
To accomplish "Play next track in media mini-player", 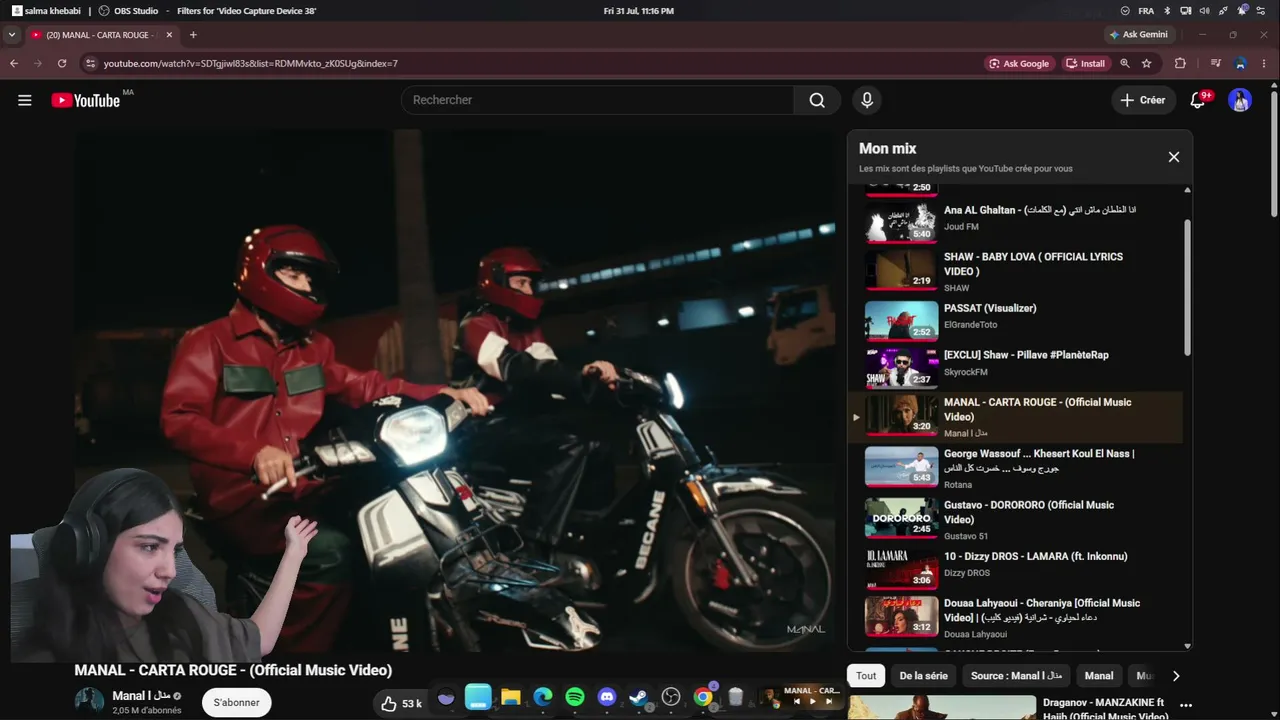I will [830, 702].
